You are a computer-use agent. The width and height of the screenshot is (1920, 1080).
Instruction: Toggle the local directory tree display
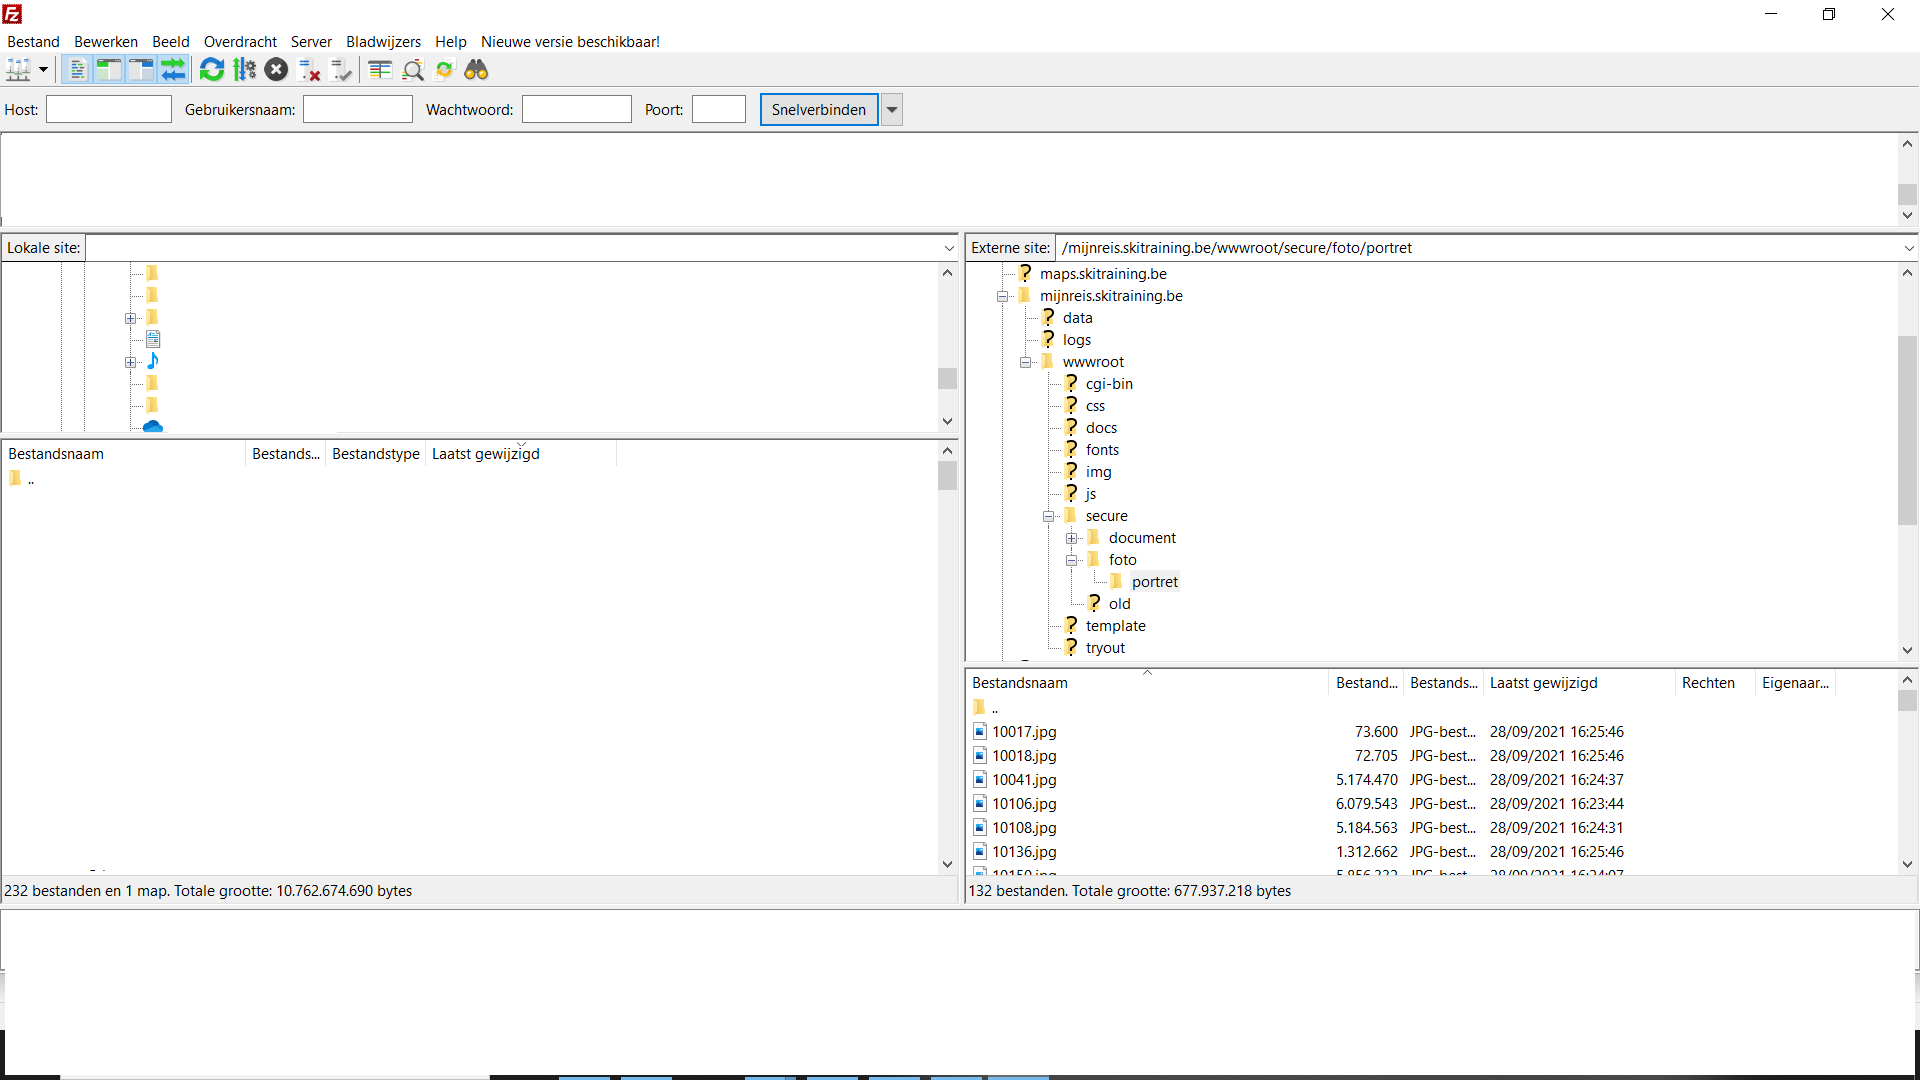click(x=108, y=70)
